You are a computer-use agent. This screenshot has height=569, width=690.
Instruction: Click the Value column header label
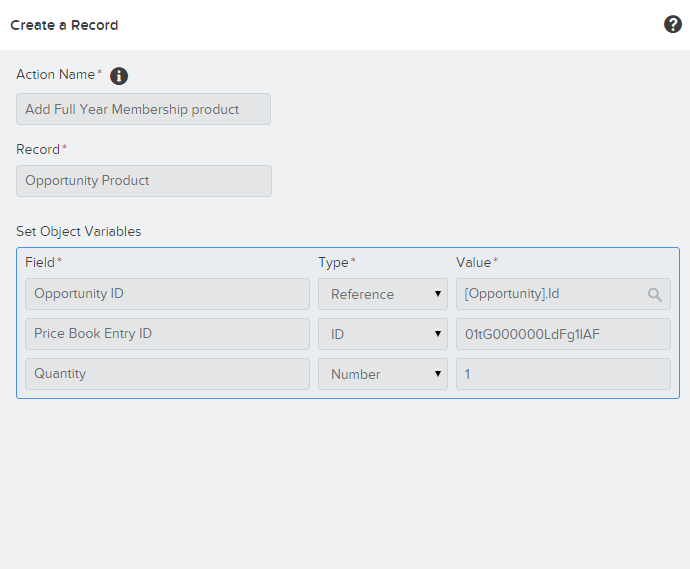(x=473, y=262)
